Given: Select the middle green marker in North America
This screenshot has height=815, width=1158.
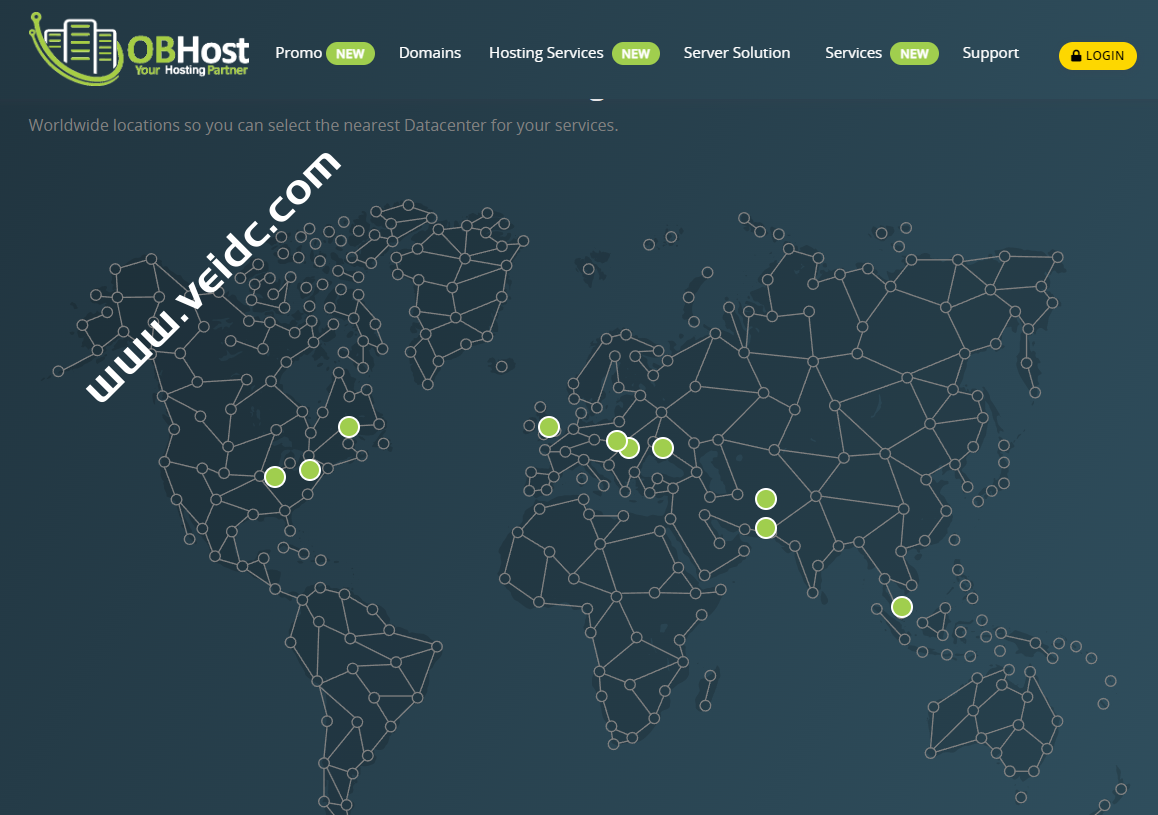Looking at the screenshot, I should (x=310, y=469).
